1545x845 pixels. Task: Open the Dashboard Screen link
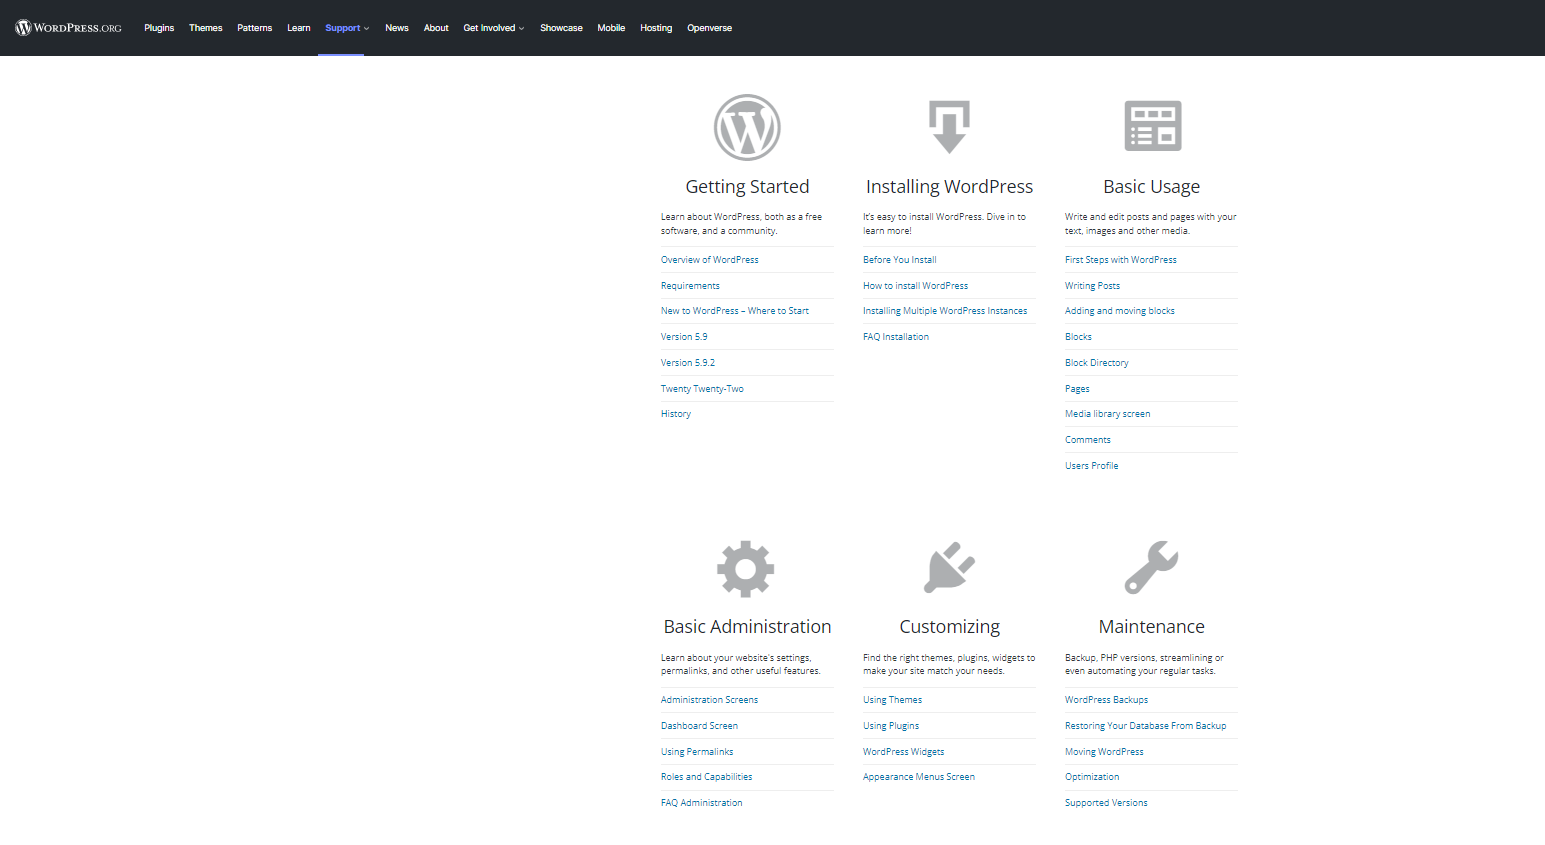click(699, 726)
